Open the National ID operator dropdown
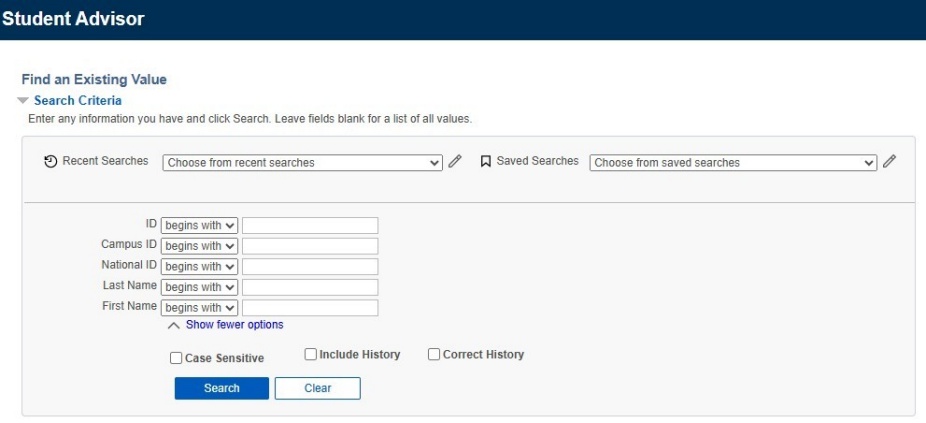 tap(199, 266)
